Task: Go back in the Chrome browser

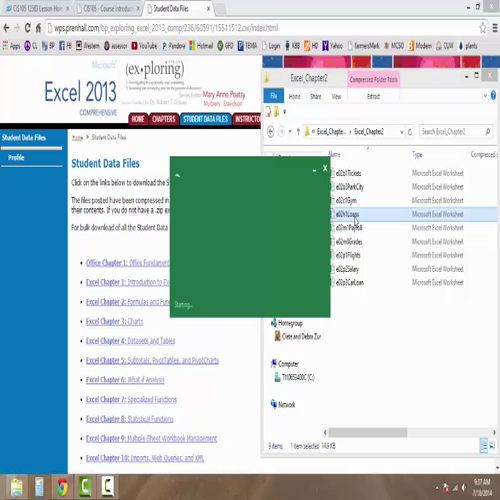Action: pyautogui.click(x=6, y=28)
